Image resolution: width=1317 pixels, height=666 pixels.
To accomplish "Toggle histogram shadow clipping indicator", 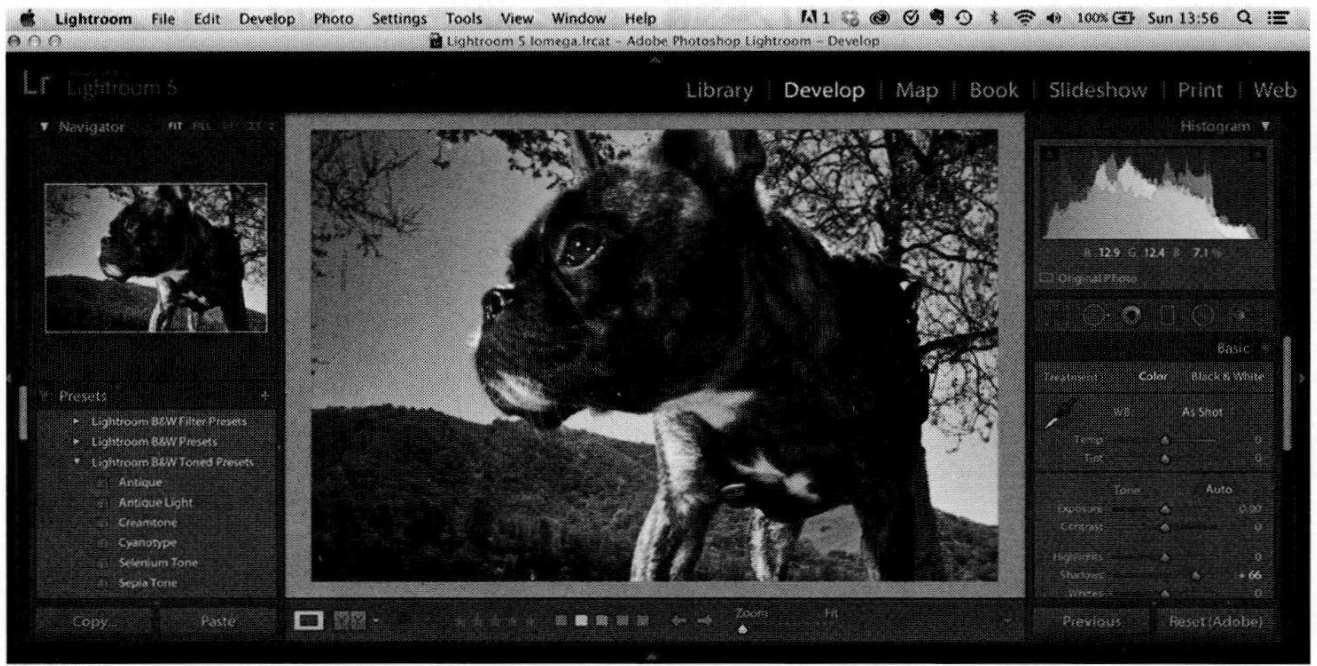I will coord(1048,154).
